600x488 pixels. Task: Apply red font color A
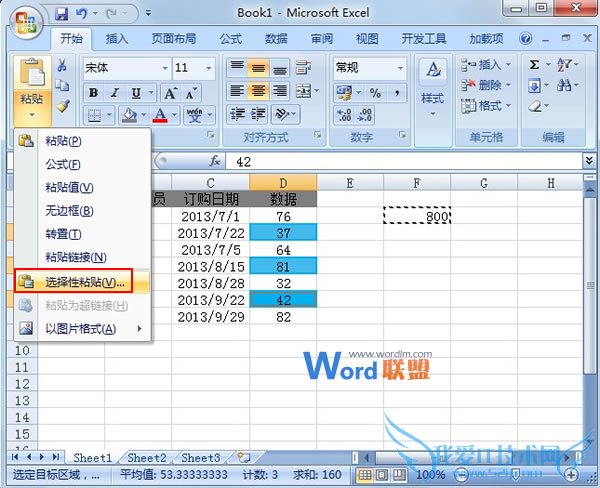[x=160, y=115]
